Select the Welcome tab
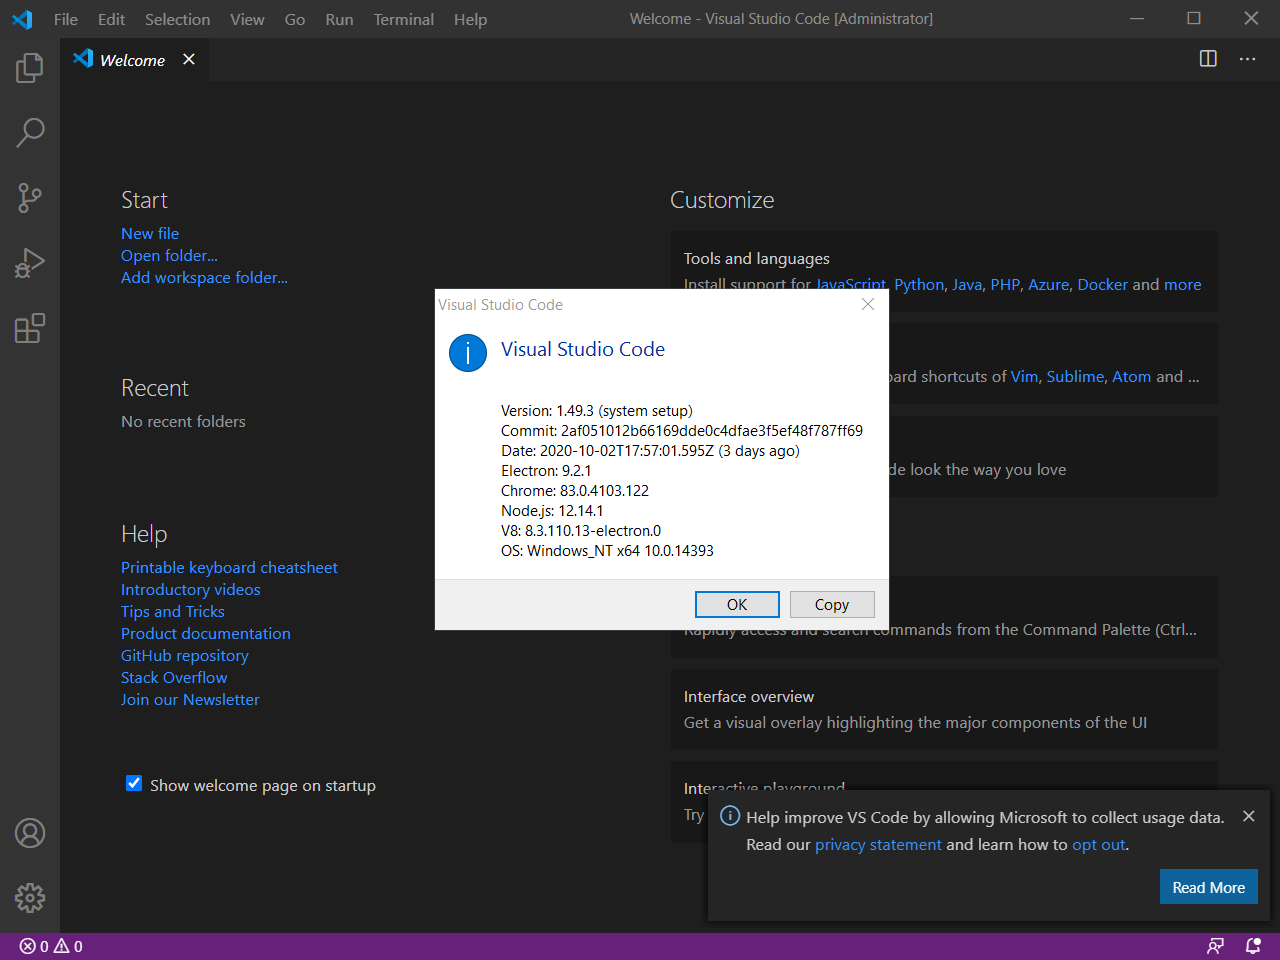 132,60
